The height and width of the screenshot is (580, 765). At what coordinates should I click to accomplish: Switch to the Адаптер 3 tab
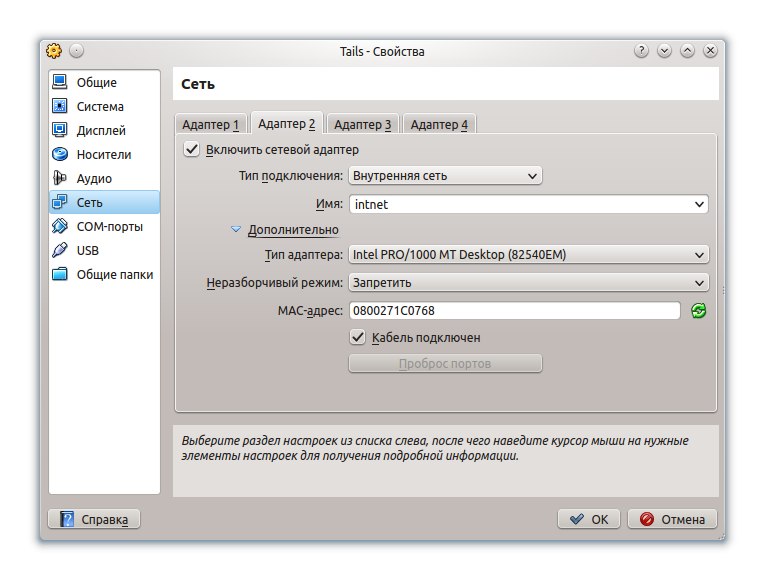(362, 125)
